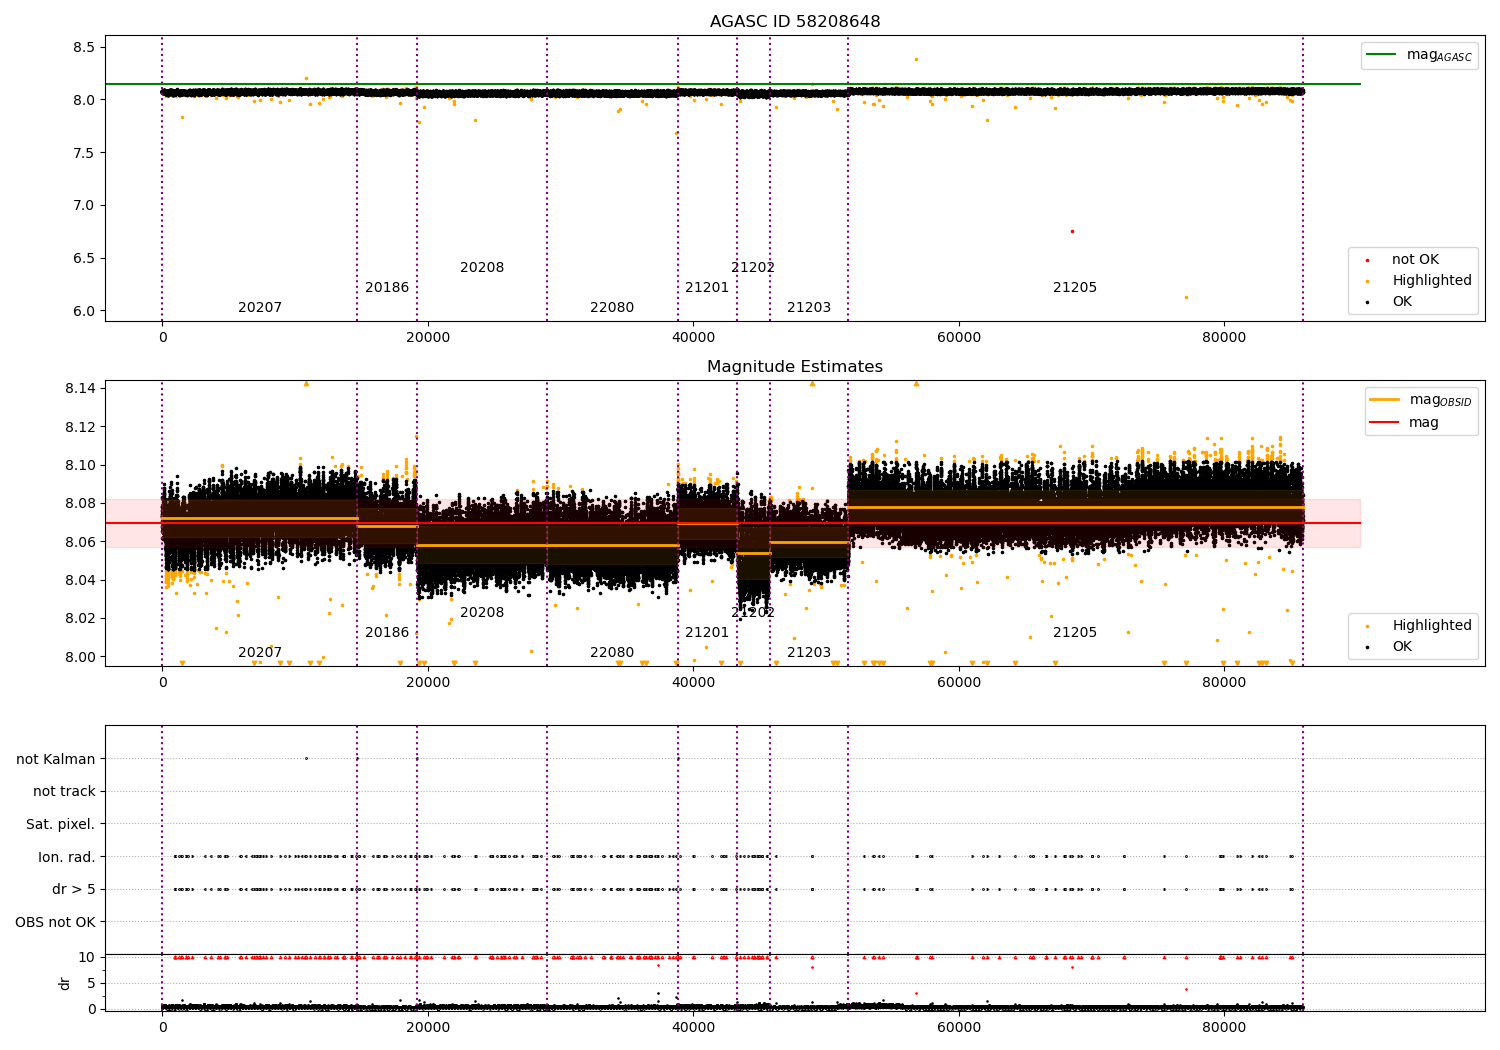Click the 6.0 y-axis tick label
This screenshot has width=1500, height=1050.
(x=84, y=311)
